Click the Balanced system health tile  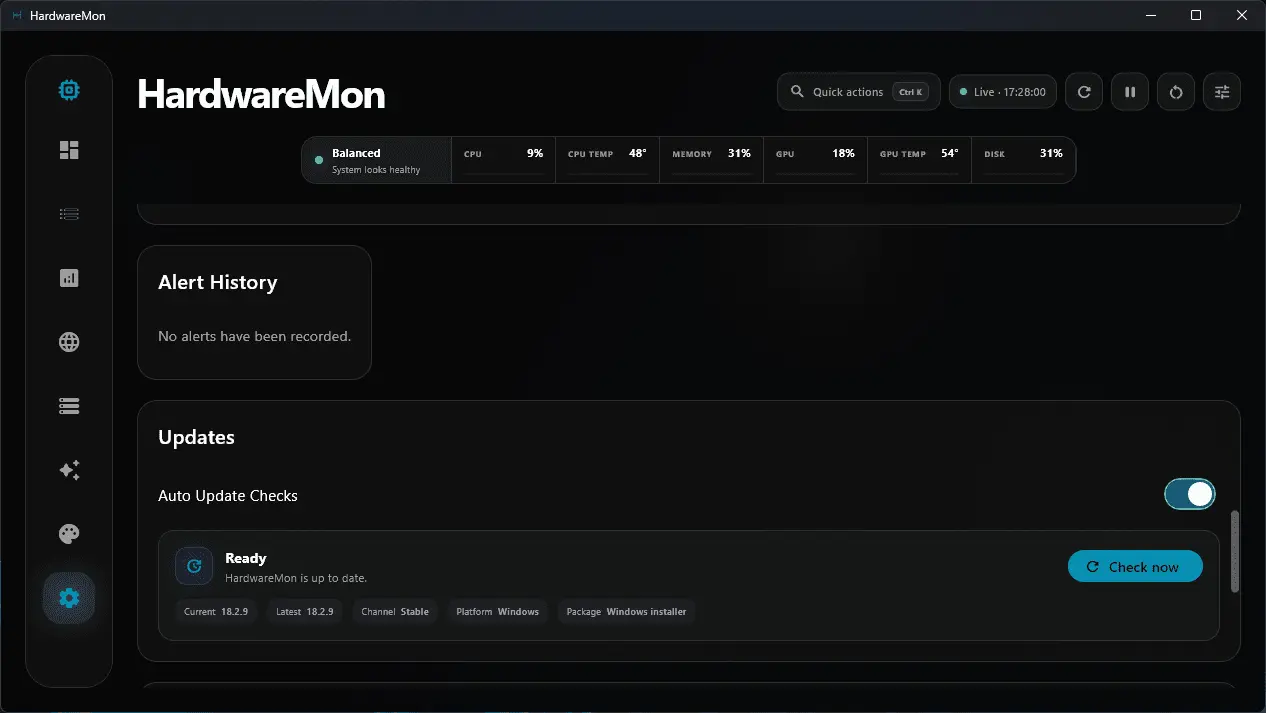(x=377, y=160)
